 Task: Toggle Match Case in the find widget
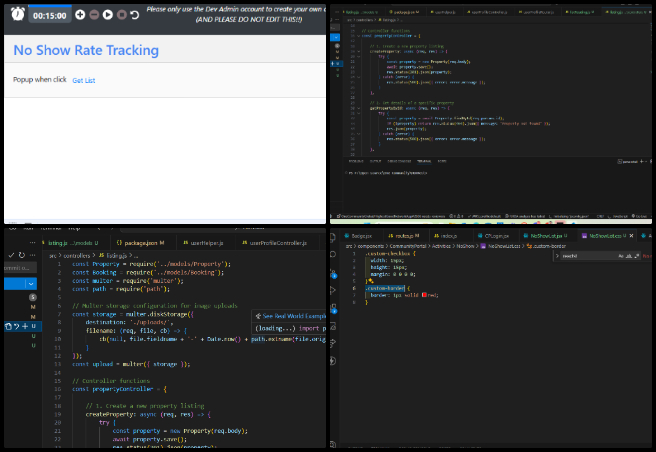[621, 256]
